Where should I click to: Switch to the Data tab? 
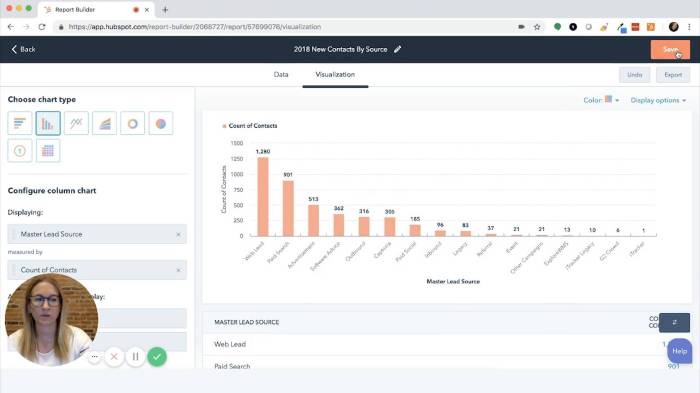click(x=281, y=75)
